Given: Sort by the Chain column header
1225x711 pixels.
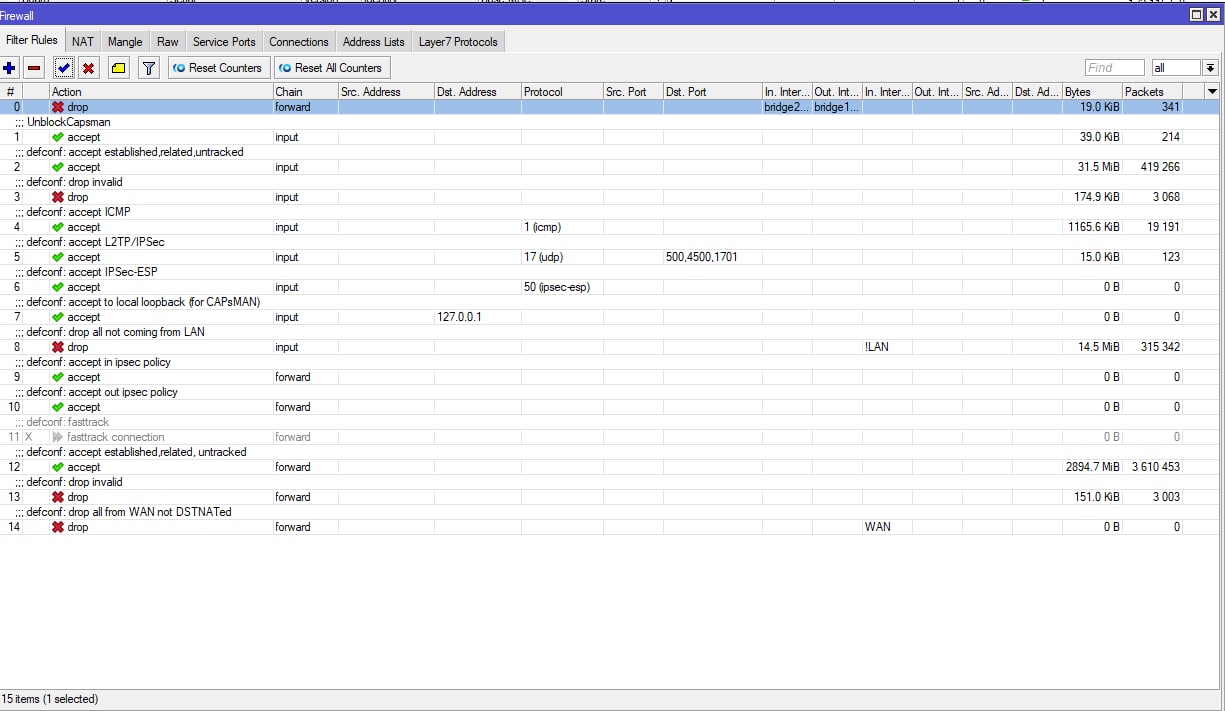Looking at the screenshot, I should coord(305,92).
